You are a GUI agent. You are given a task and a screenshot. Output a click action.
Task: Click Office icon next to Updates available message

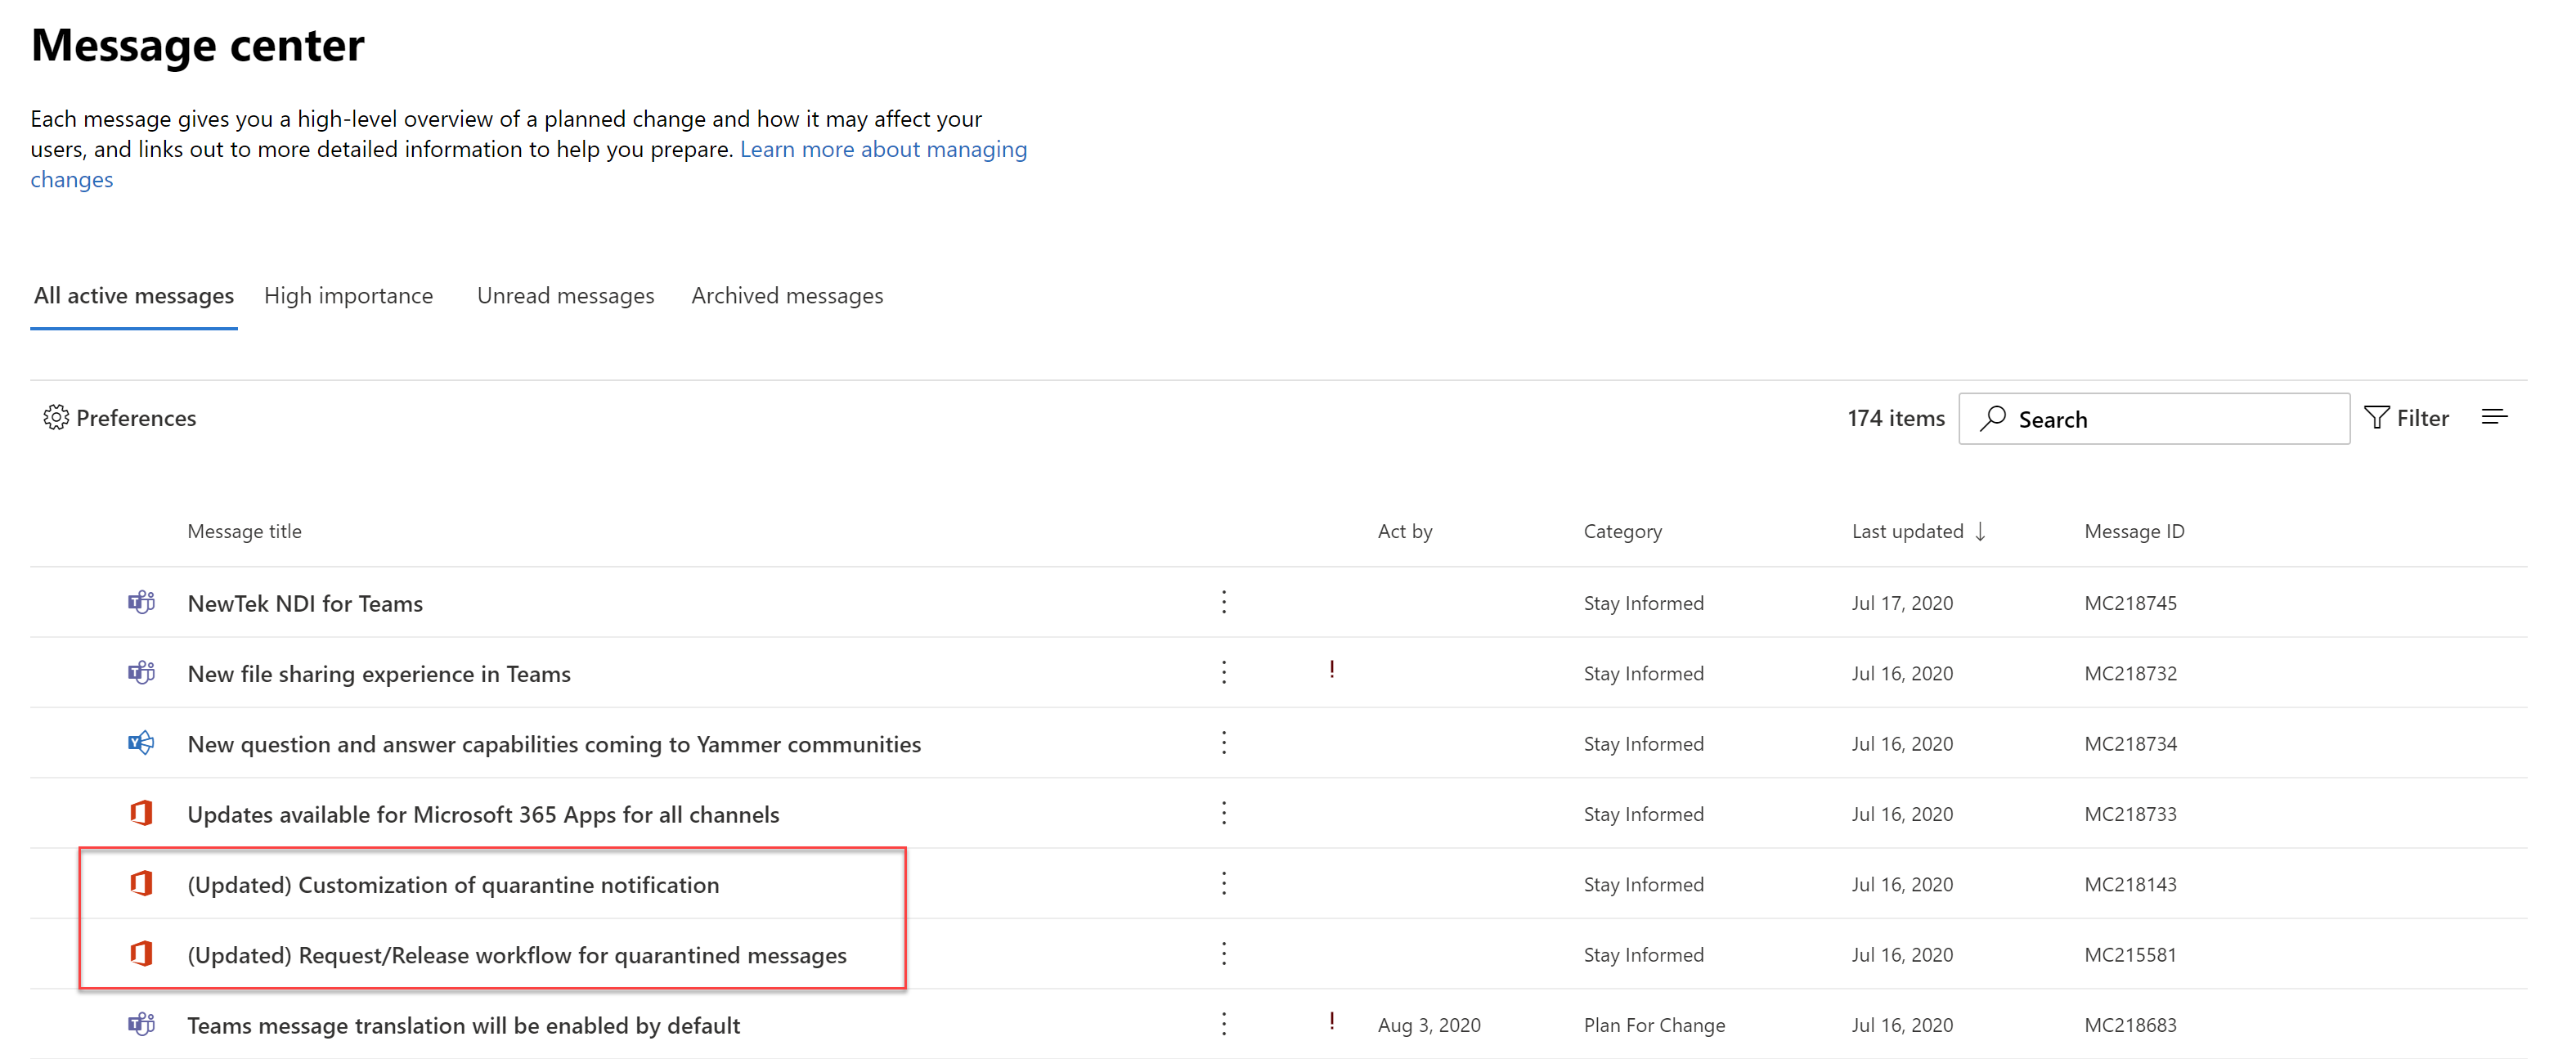141,813
